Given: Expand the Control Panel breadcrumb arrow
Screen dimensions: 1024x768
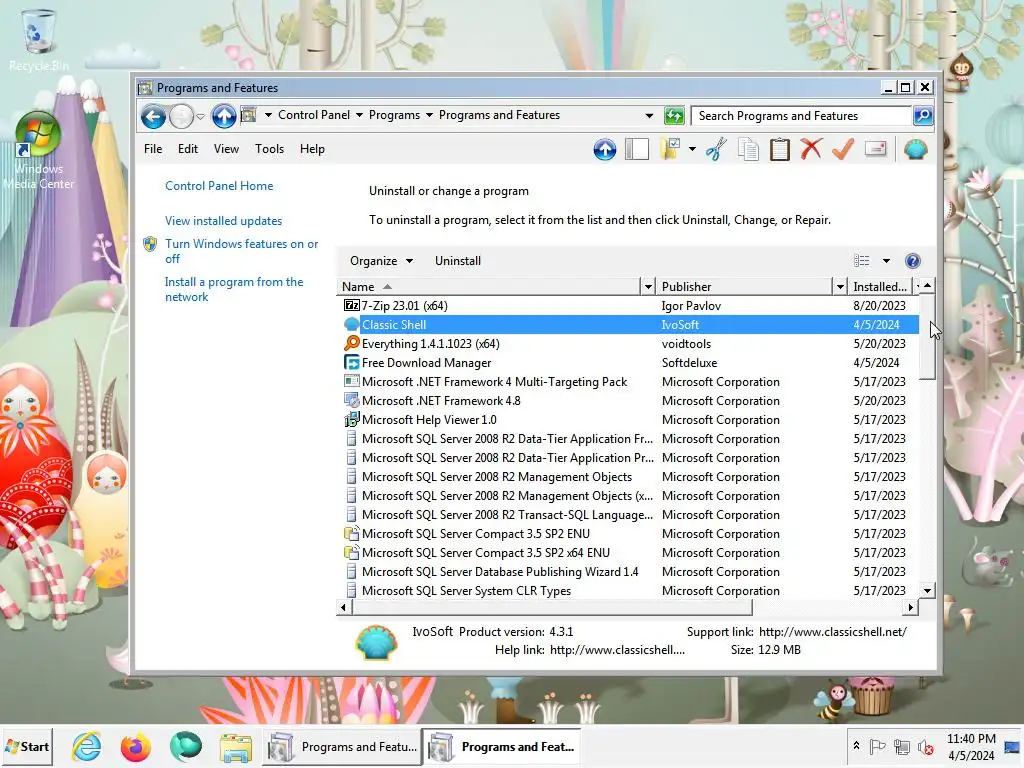Looking at the screenshot, I should click(x=359, y=115).
